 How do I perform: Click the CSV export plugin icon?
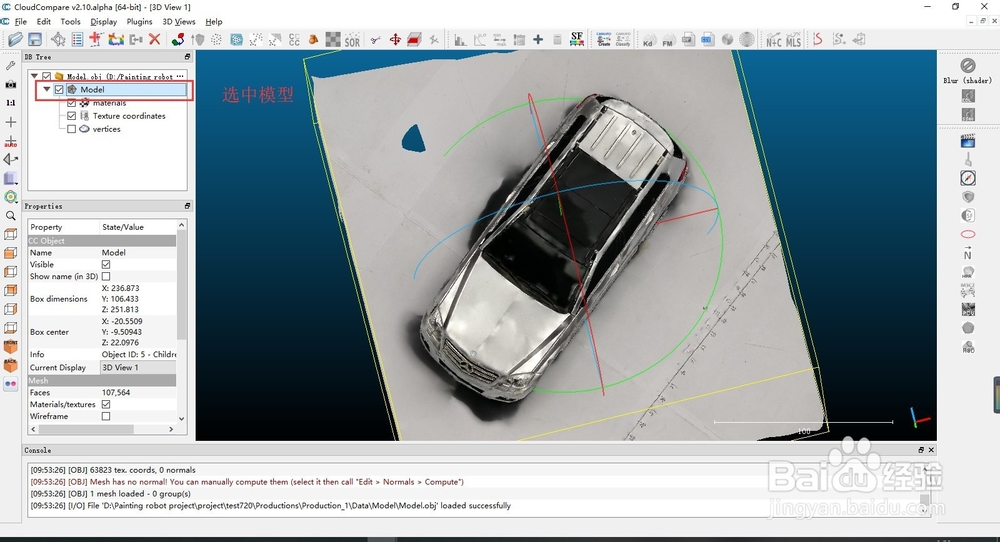[707, 40]
